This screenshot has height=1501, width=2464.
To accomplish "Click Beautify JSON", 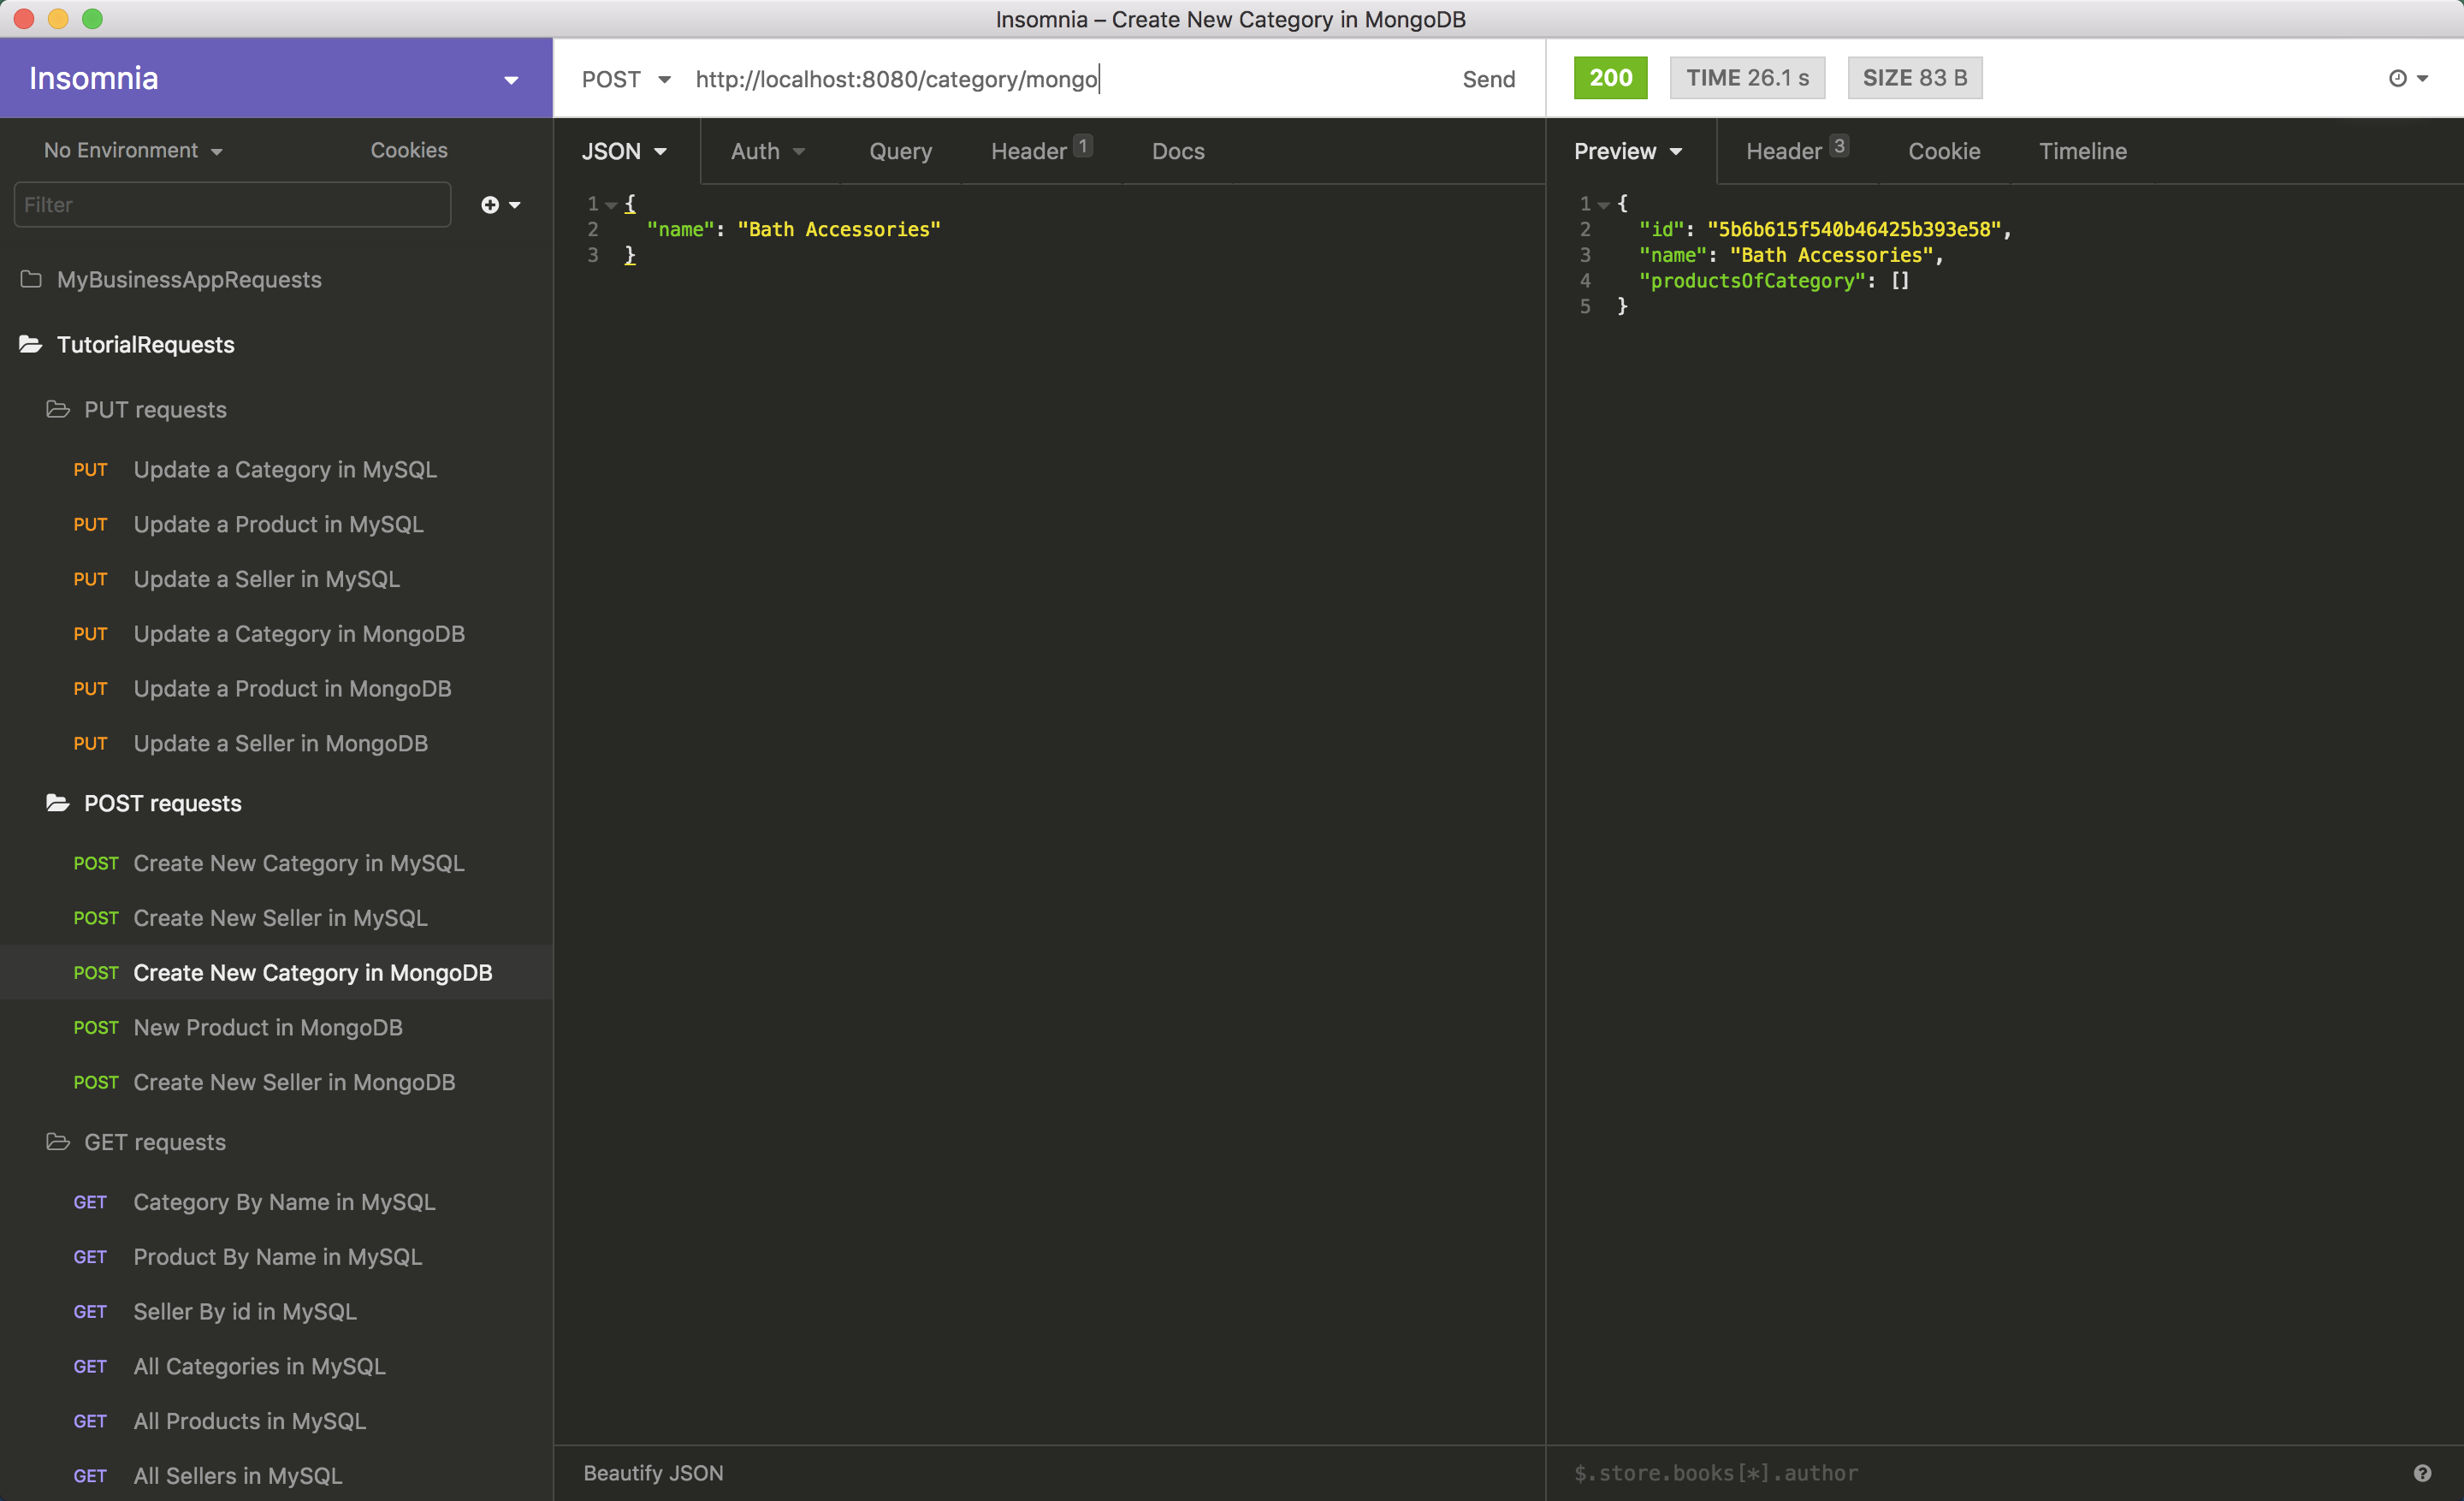I will pos(653,1472).
